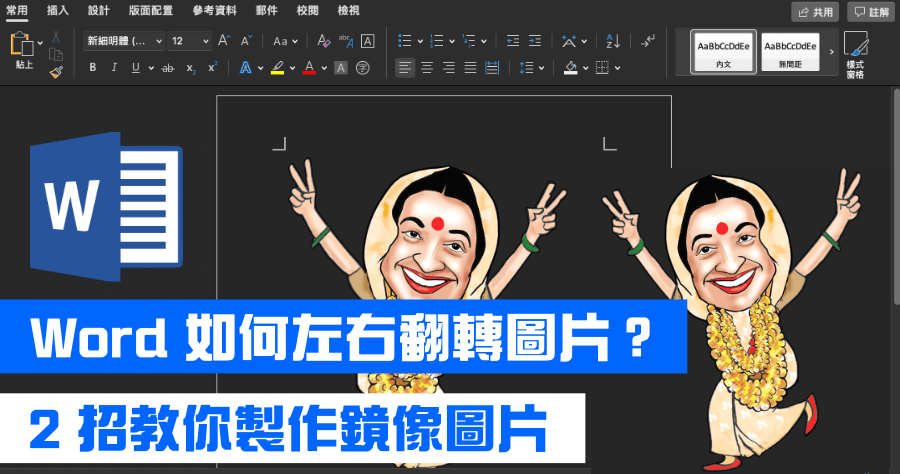This screenshot has width=900, height=474.
Task: Switch to the 檢視 (View) tab
Action: (348, 10)
